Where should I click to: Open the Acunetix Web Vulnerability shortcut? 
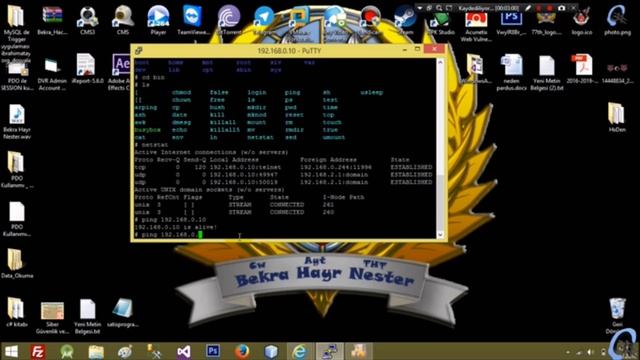(476, 25)
